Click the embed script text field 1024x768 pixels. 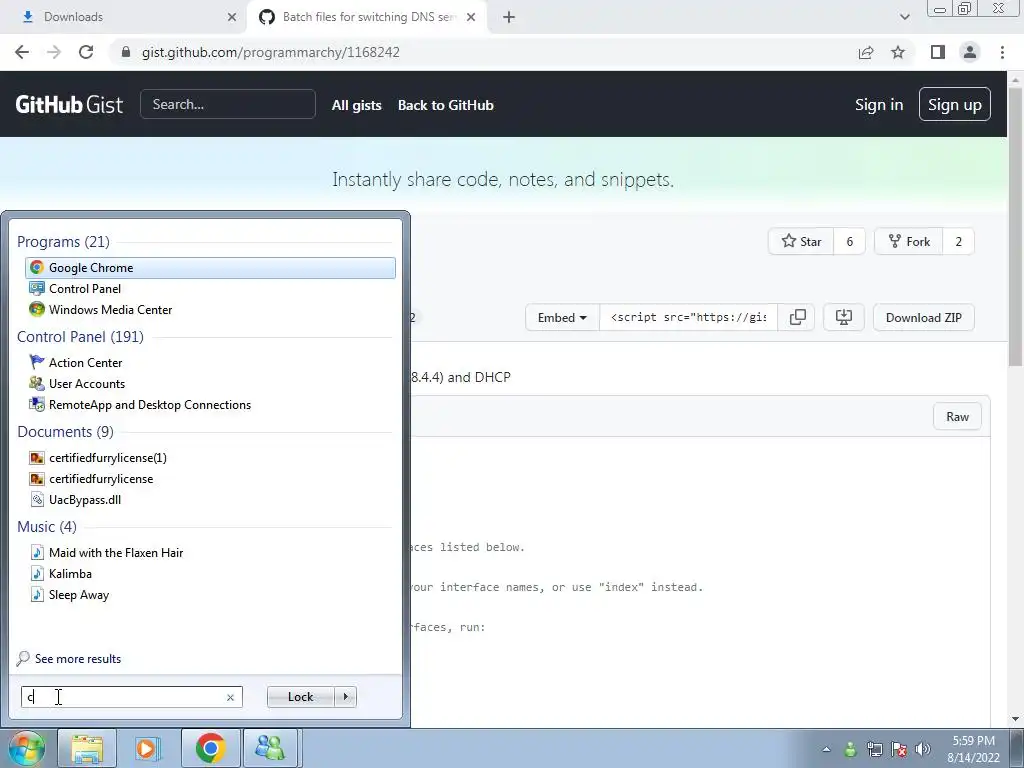[x=688, y=317]
